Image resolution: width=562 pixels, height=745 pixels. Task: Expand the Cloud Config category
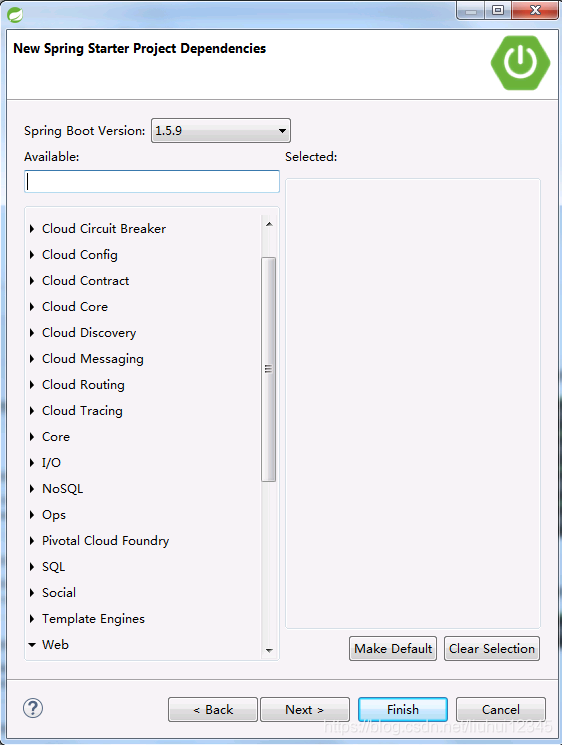(32, 255)
